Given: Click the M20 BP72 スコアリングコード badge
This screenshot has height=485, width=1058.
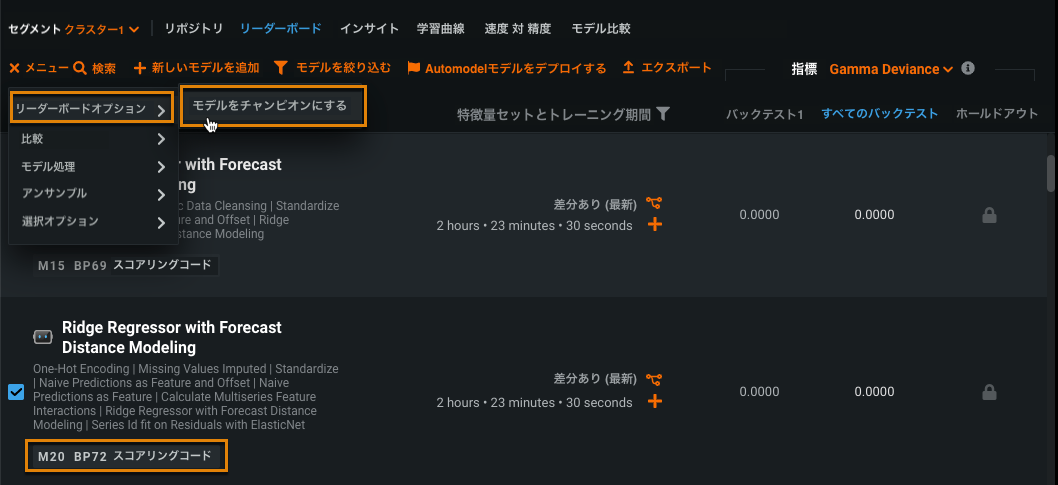Looking at the screenshot, I should point(126,457).
